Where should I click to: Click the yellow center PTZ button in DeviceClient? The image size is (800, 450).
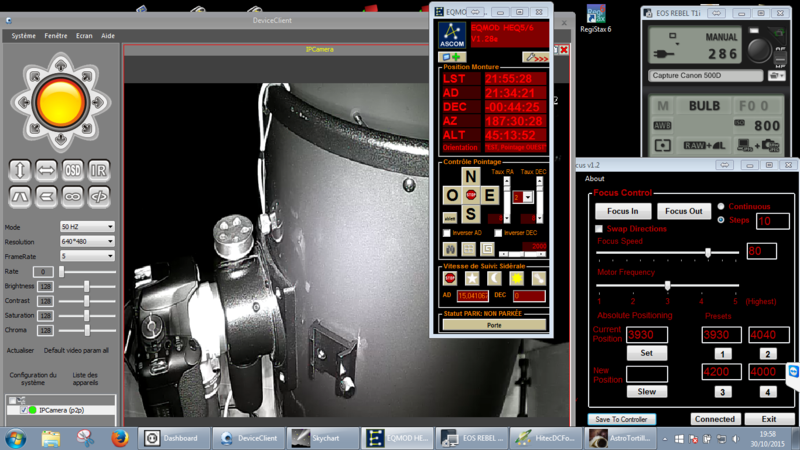(x=60, y=102)
